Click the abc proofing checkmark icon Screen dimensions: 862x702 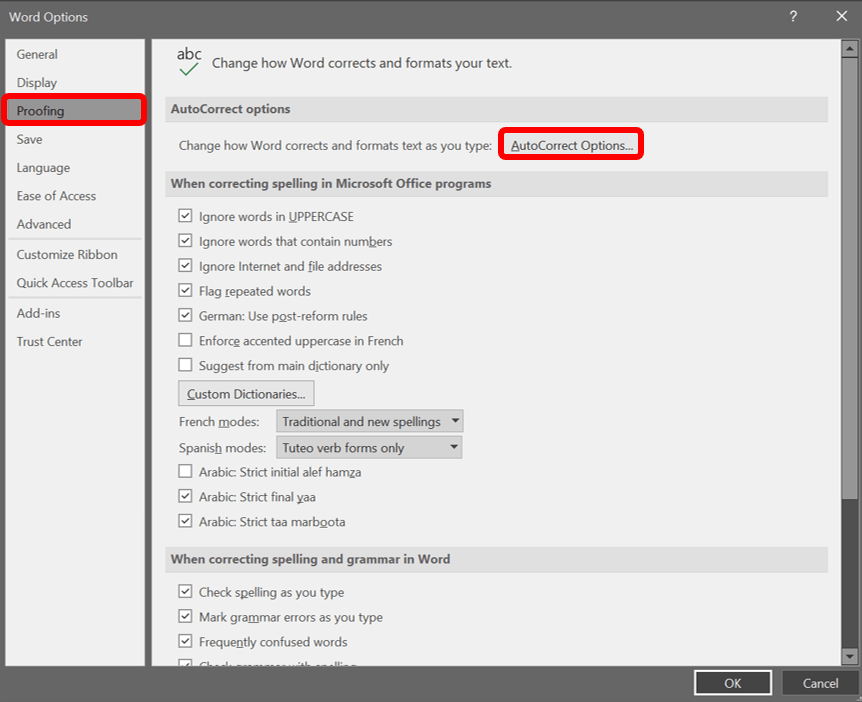(189, 61)
